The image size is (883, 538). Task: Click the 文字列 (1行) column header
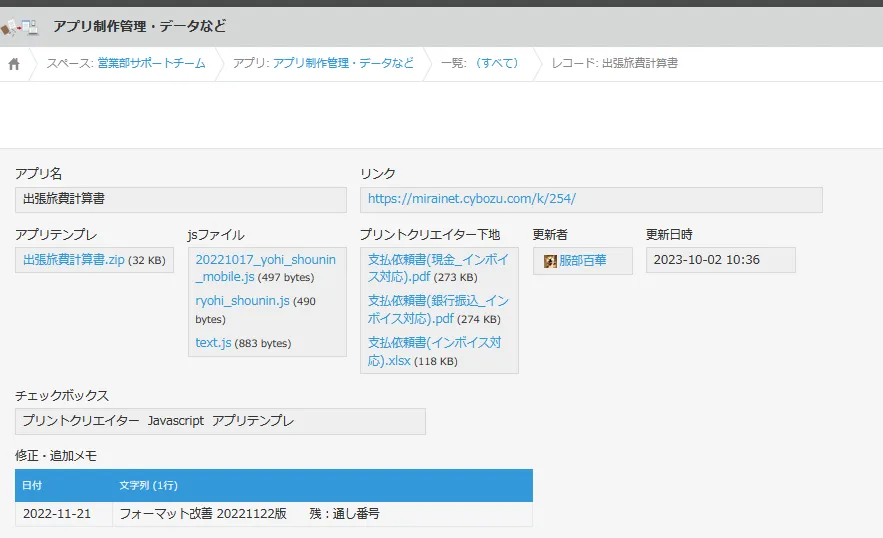[x=148, y=486]
